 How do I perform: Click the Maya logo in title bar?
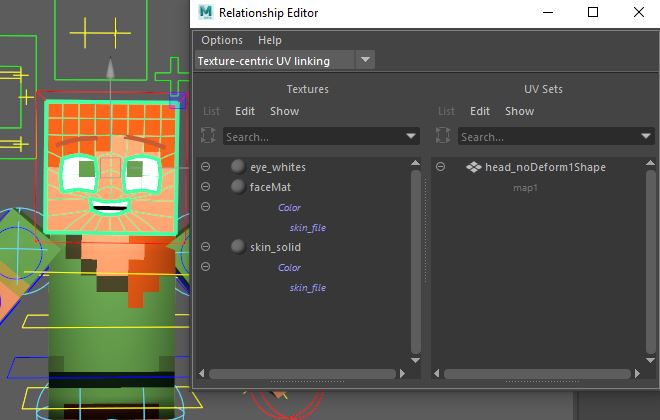pyautogui.click(x=206, y=12)
